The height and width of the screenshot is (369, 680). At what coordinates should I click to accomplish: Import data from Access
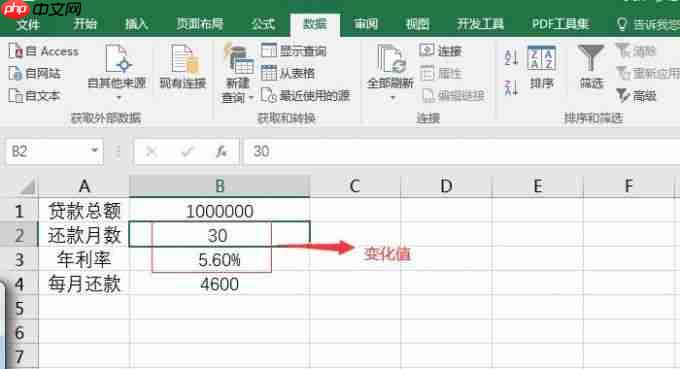click(x=43, y=51)
